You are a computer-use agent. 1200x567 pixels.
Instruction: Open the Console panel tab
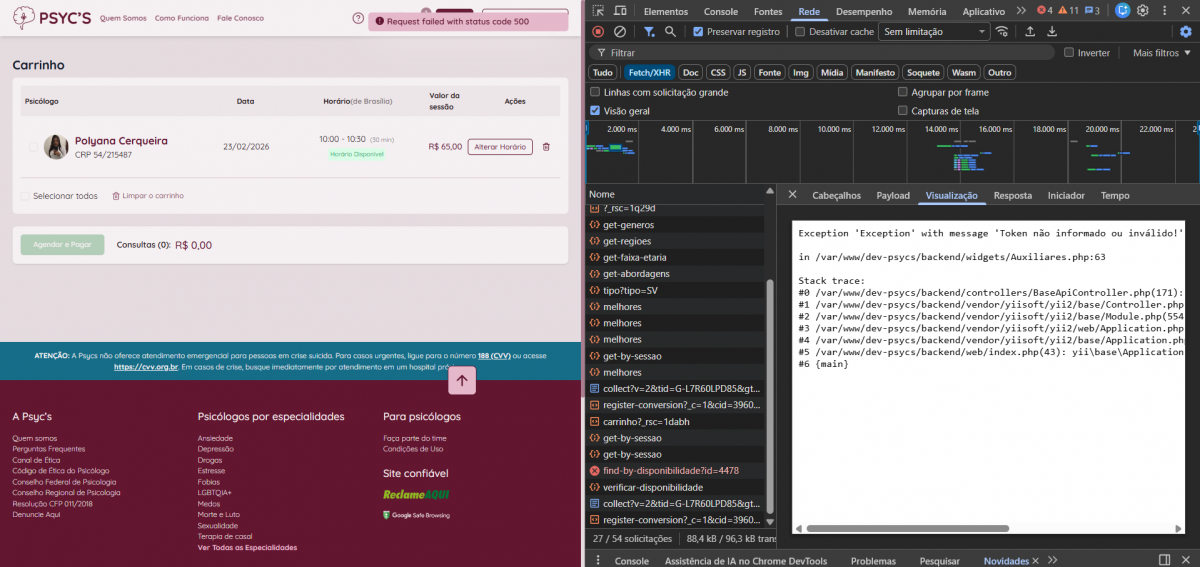(x=720, y=11)
